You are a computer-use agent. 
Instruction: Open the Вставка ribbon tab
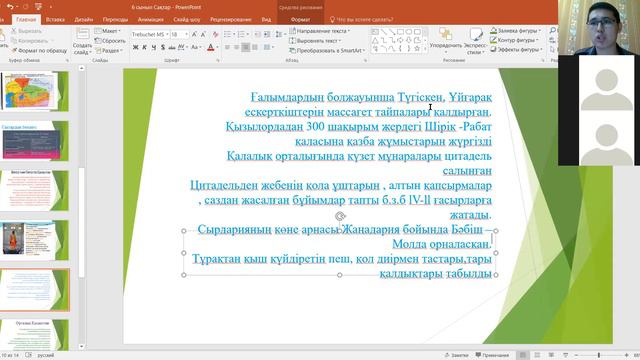click(55, 19)
